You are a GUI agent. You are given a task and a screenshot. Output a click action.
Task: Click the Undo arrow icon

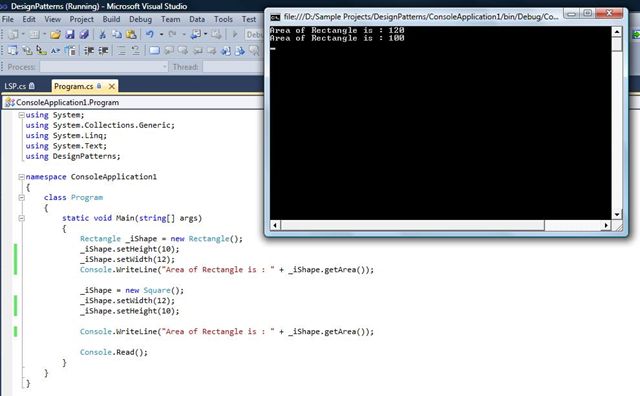[149, 34]
